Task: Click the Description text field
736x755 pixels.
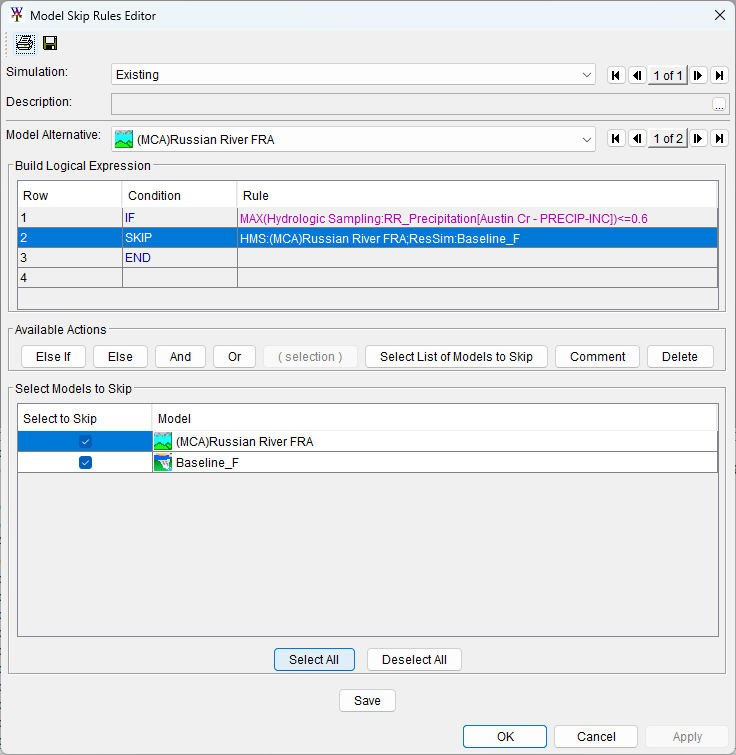Action: 411,104
